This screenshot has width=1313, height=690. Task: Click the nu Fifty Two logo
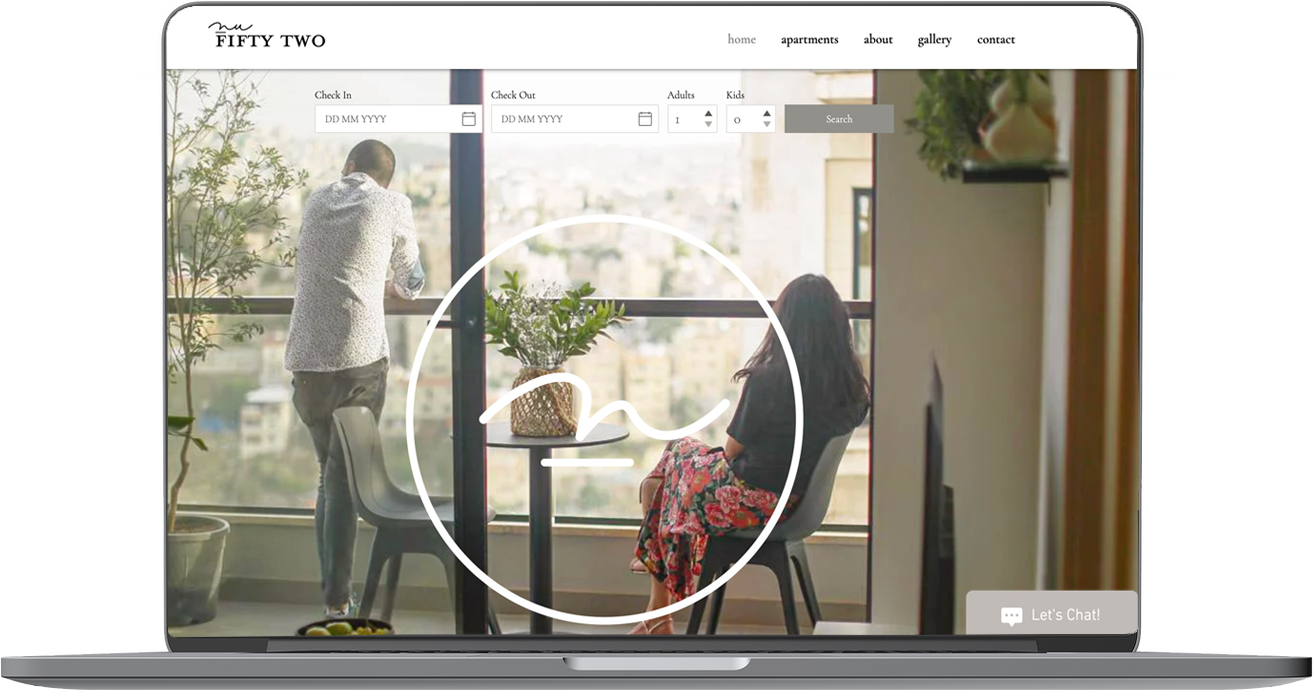267,35
